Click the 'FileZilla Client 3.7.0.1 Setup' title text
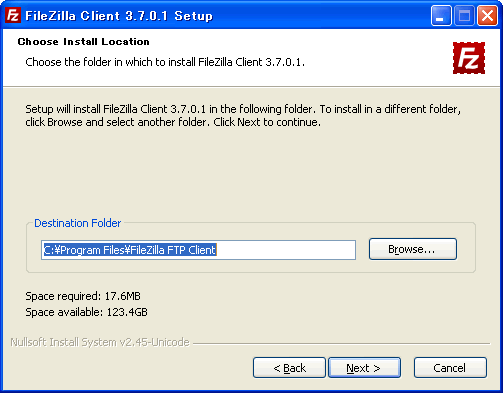The image size is (503, 393). point(119,16)
